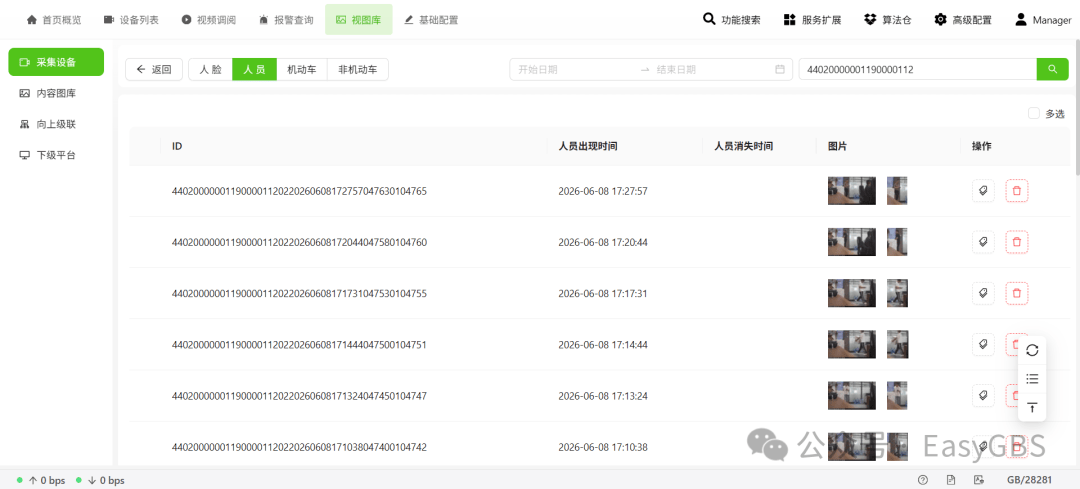The height and width of the screenshot is (489, 1080).
Task: Open the Manager user menu
Action: click(1043, 20)
